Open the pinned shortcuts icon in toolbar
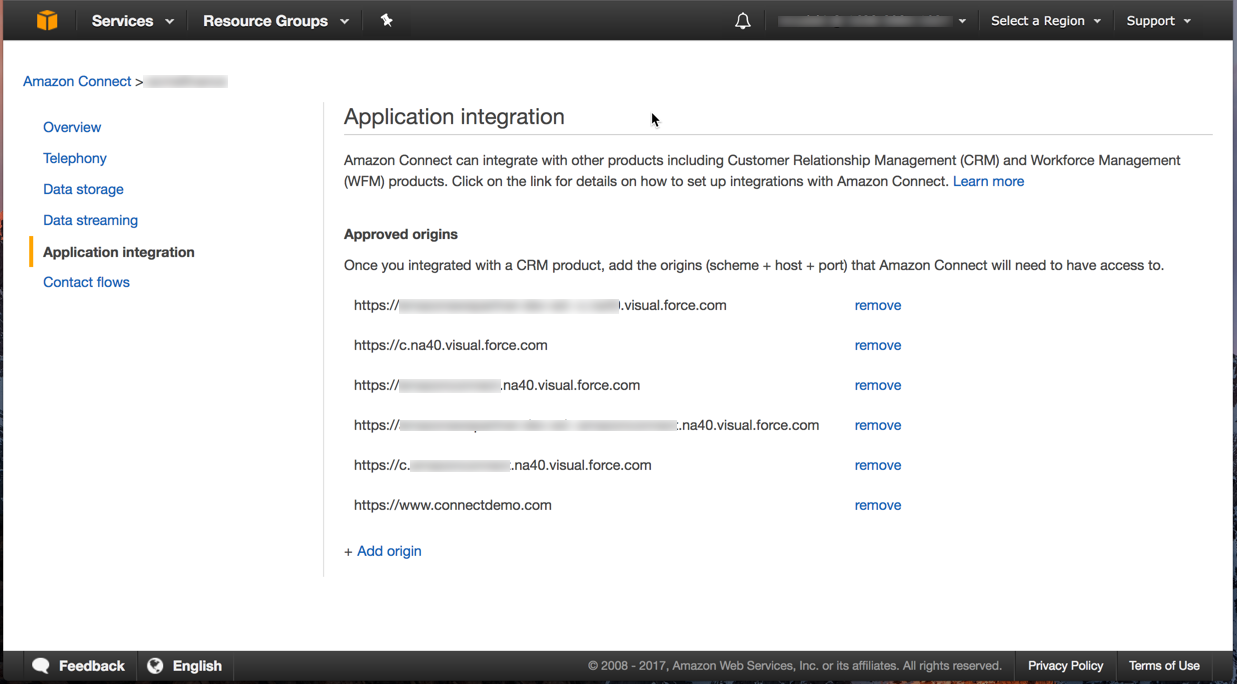 pos(386,20)
